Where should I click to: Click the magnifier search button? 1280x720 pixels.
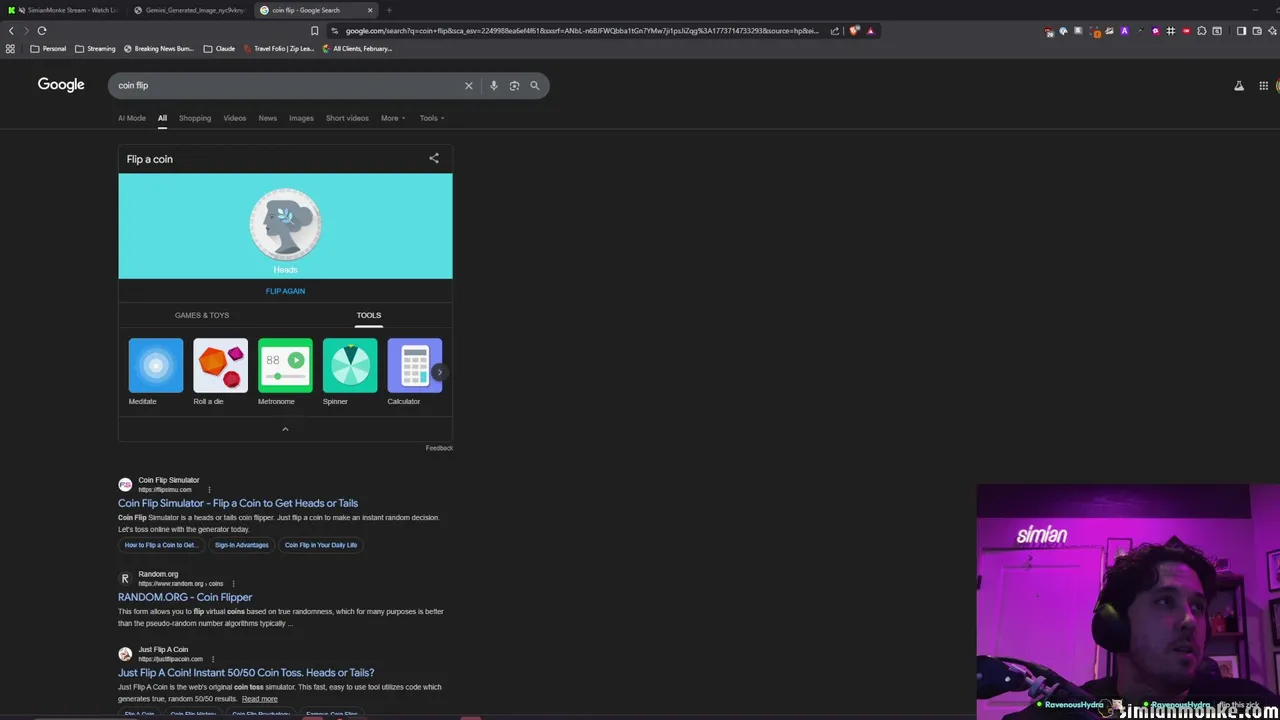(x=535, y=85)
